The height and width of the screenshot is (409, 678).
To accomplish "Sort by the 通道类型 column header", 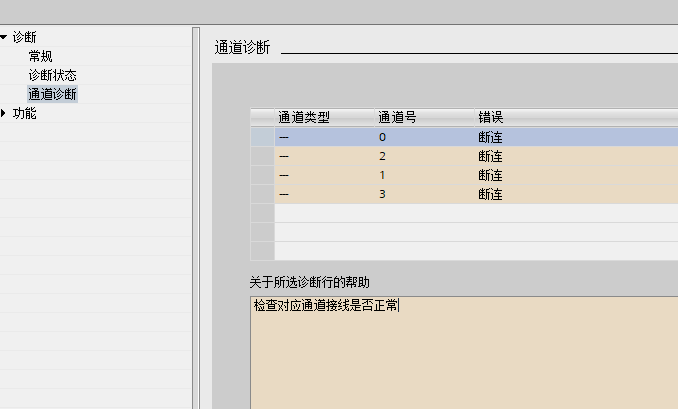I will (303, 118).
